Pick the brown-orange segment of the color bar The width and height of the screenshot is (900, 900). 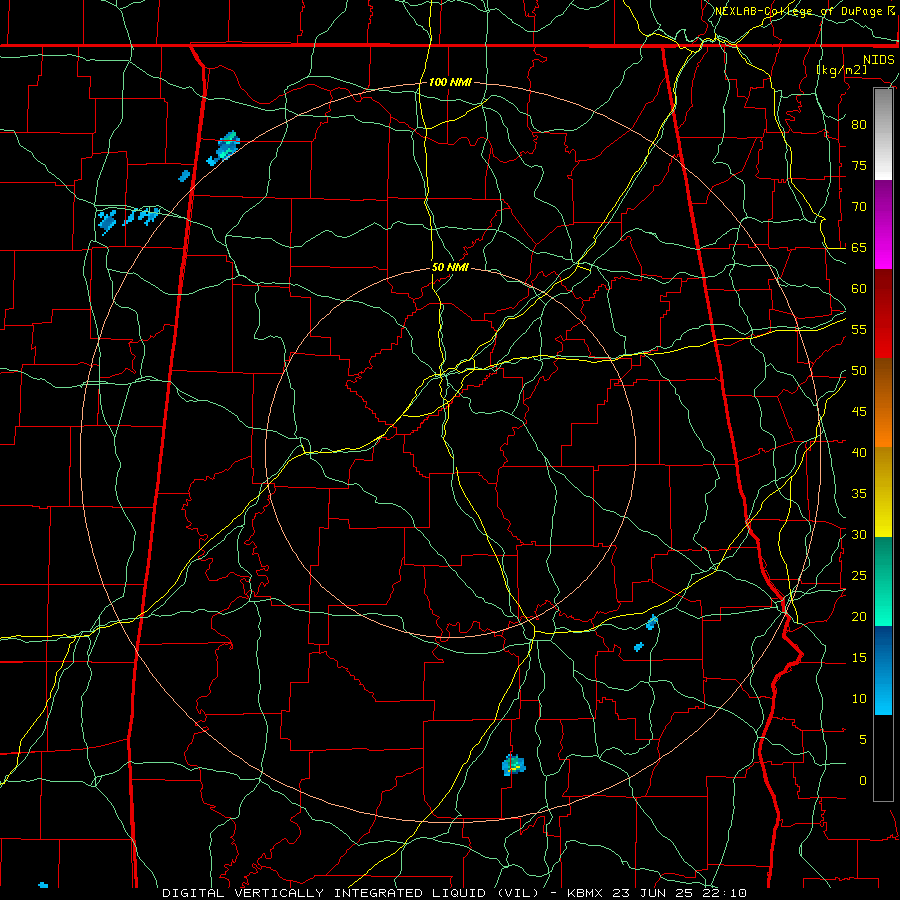[x=883, y=403]
